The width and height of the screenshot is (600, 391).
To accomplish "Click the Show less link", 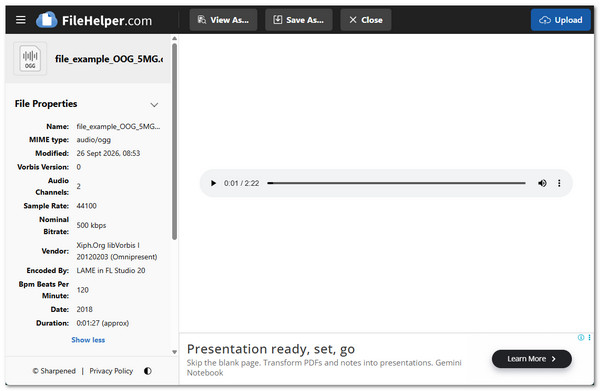I will tap(88, 340).
